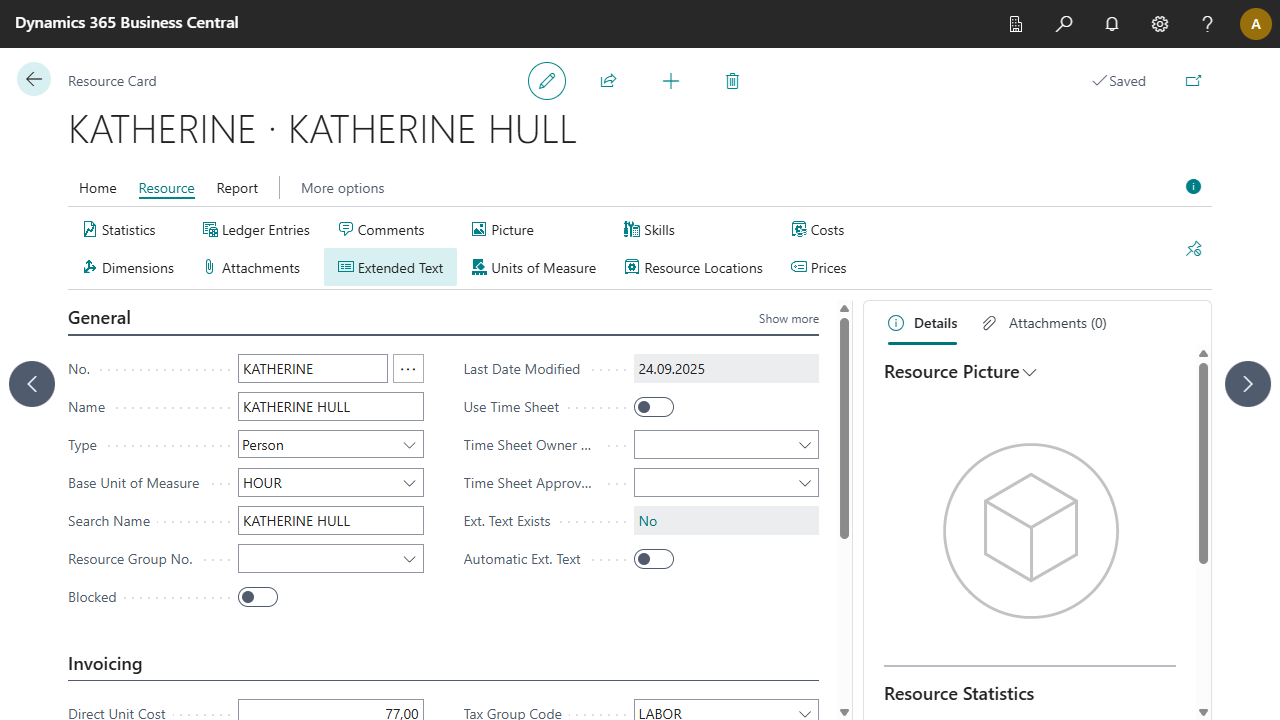Open the notifications bell icon
The image size is (1280, 720).
click(x=1112, y=24)
